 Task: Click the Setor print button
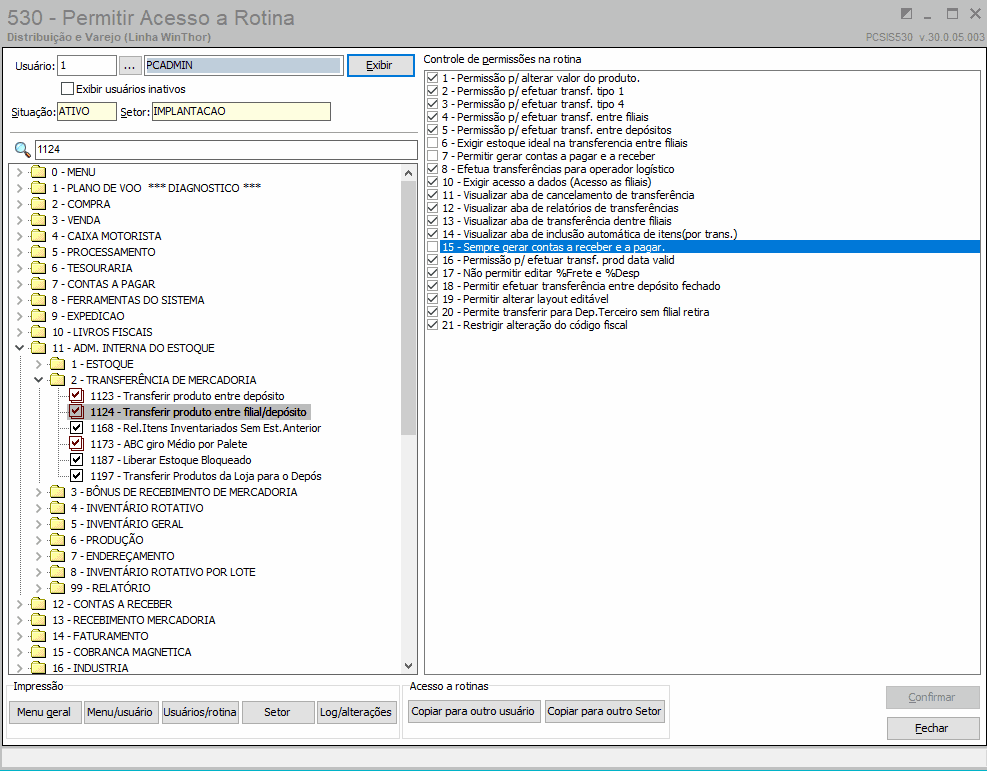278,712
